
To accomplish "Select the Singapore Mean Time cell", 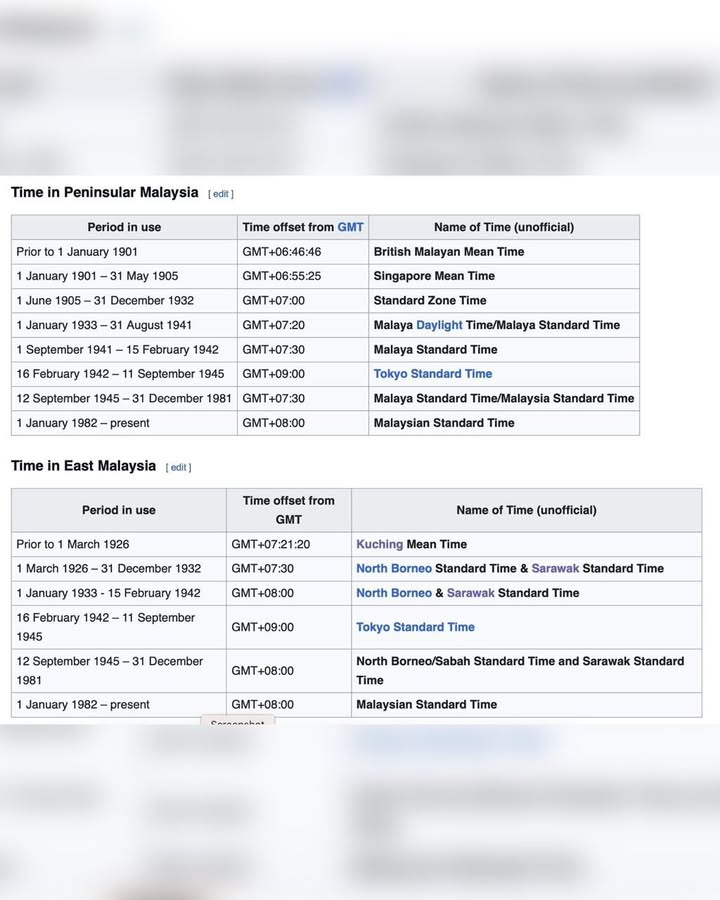I will [434, 276].
